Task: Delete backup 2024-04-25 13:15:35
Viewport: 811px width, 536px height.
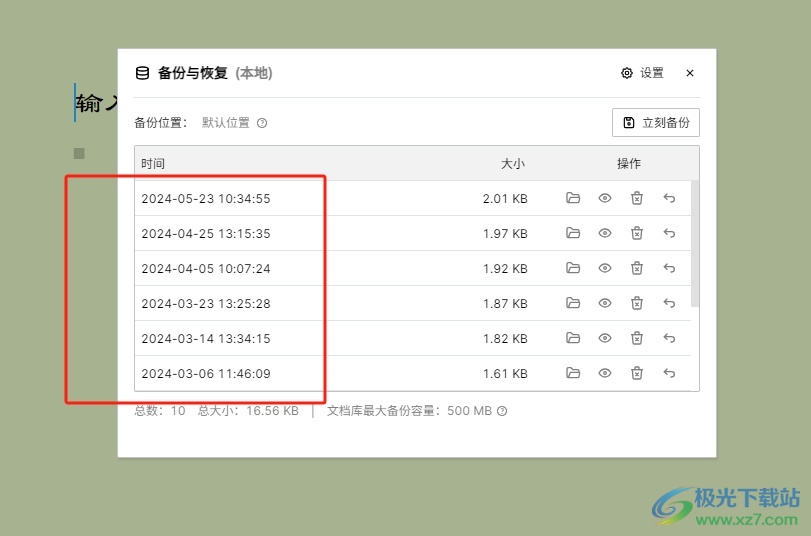Action: (637, 233)
